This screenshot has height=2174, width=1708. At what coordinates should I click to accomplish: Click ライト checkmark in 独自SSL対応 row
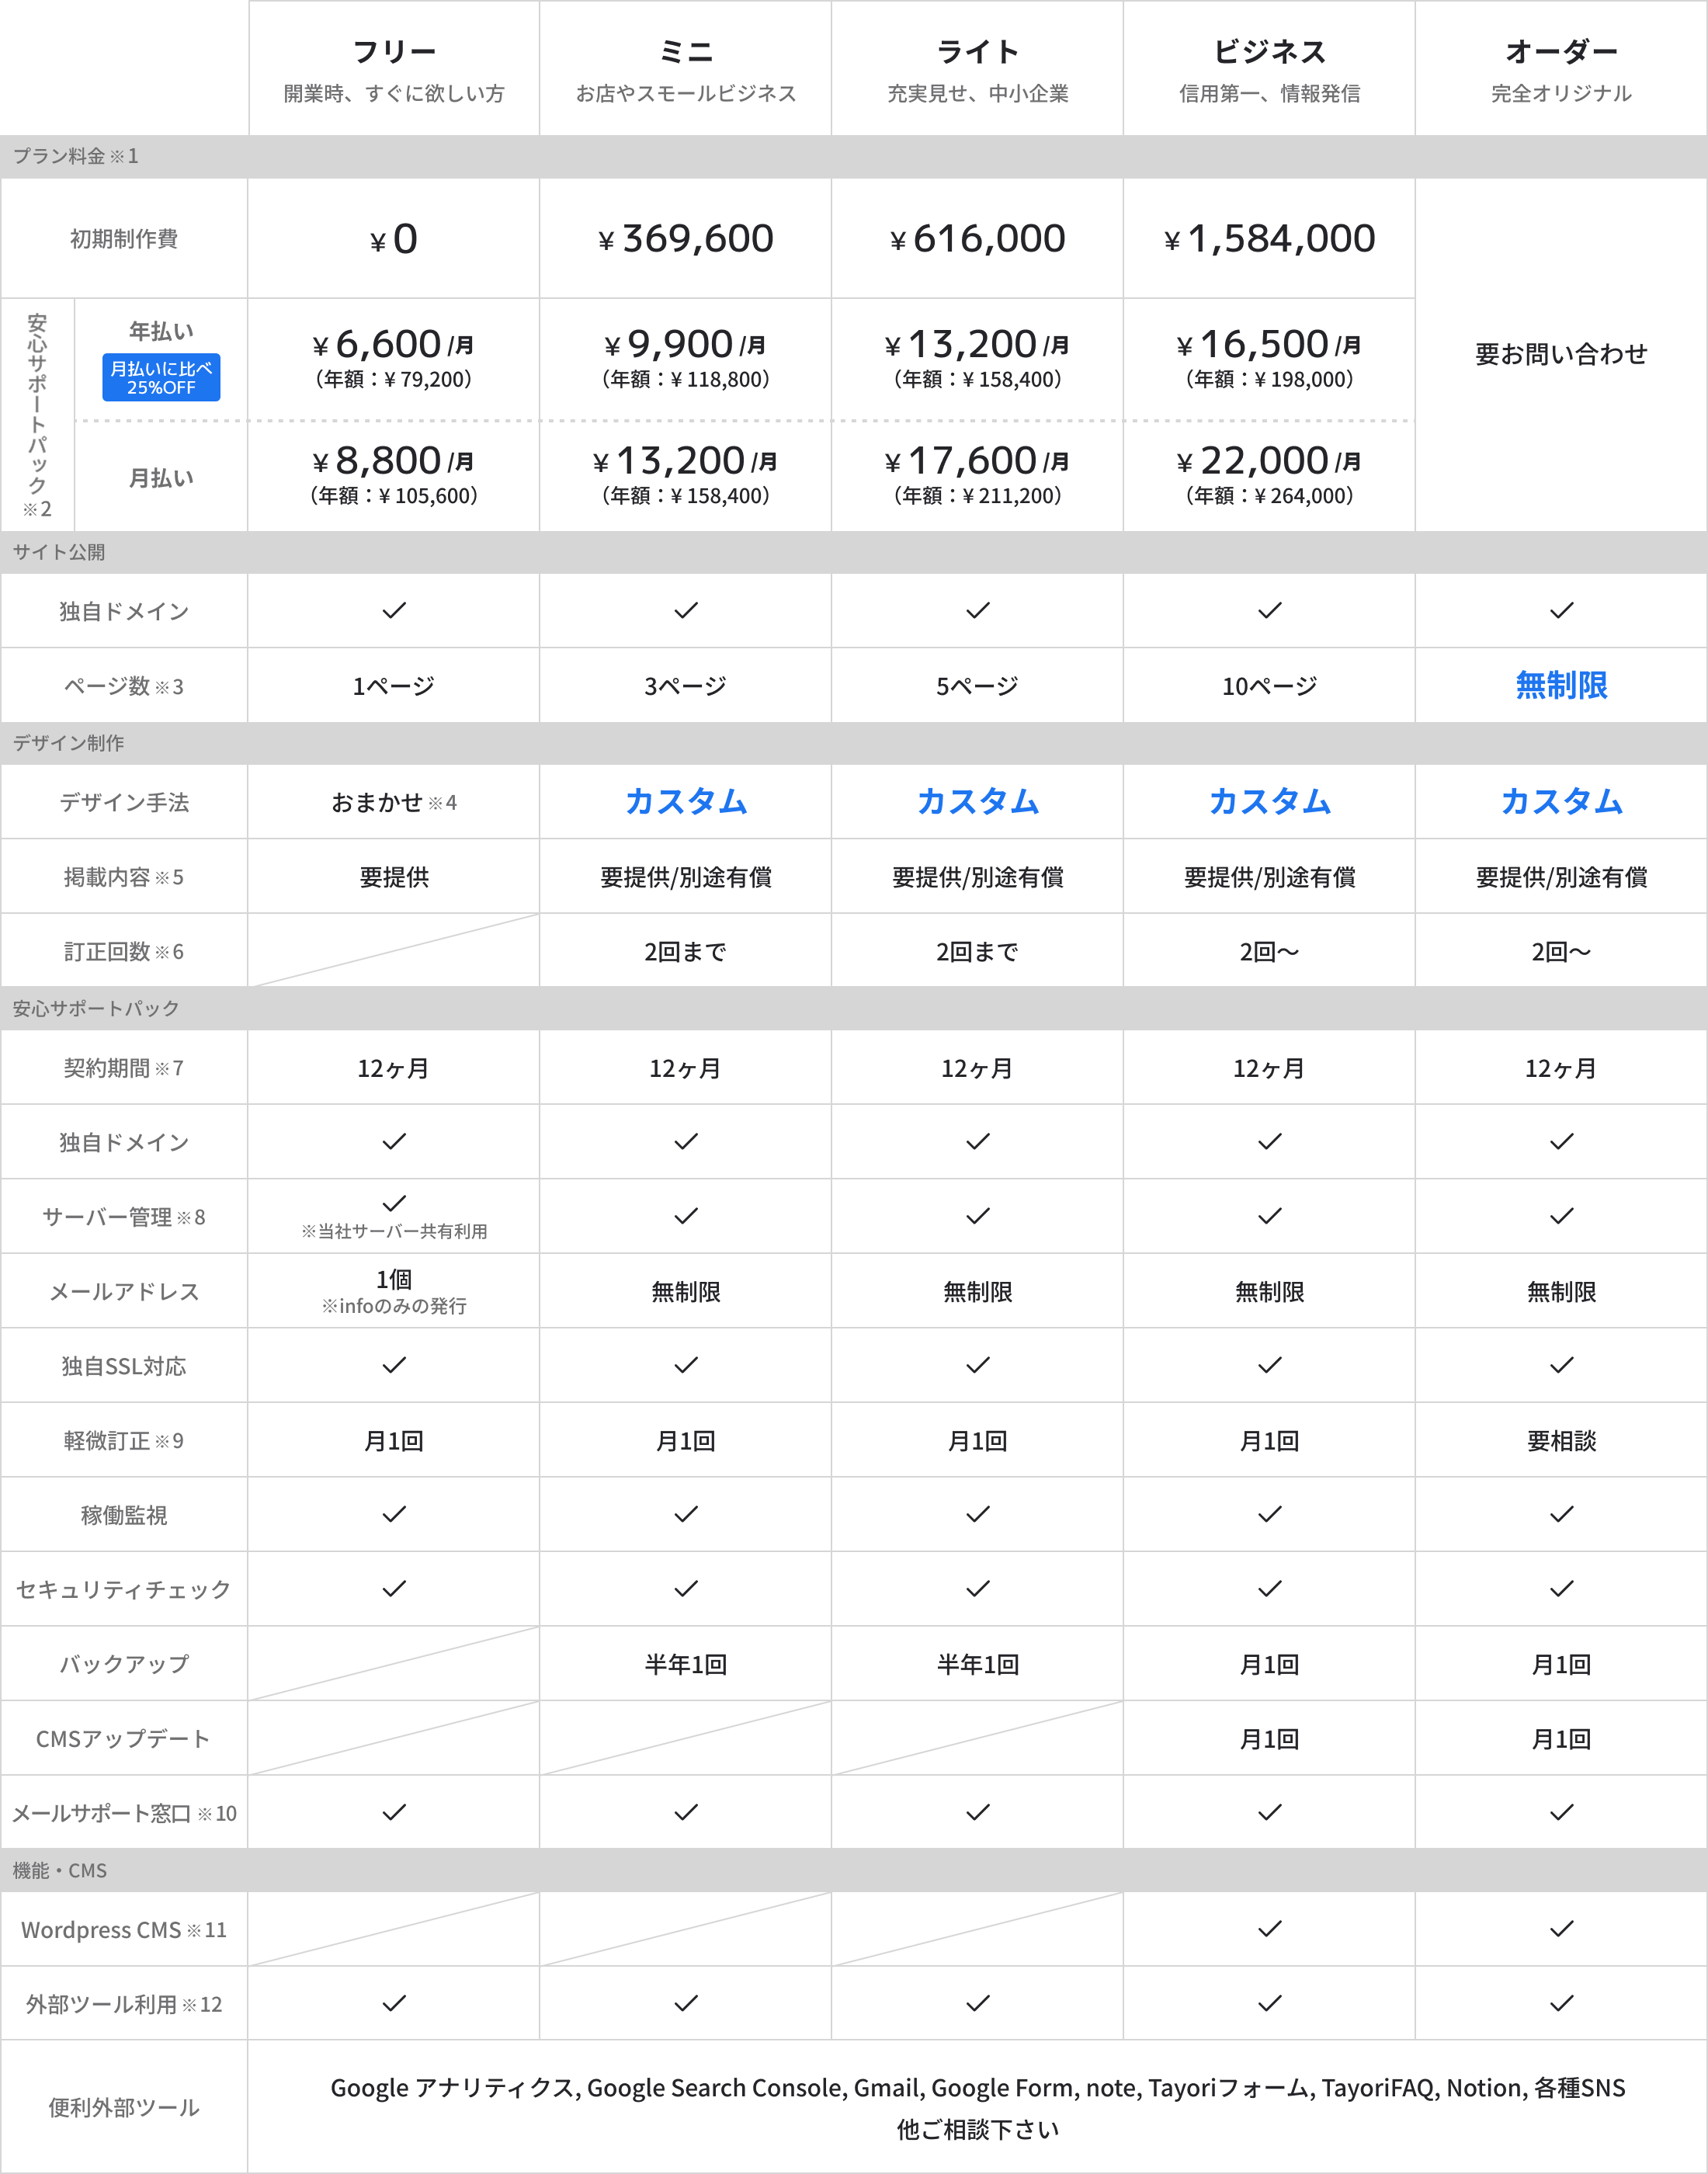tap(977, 1365)
